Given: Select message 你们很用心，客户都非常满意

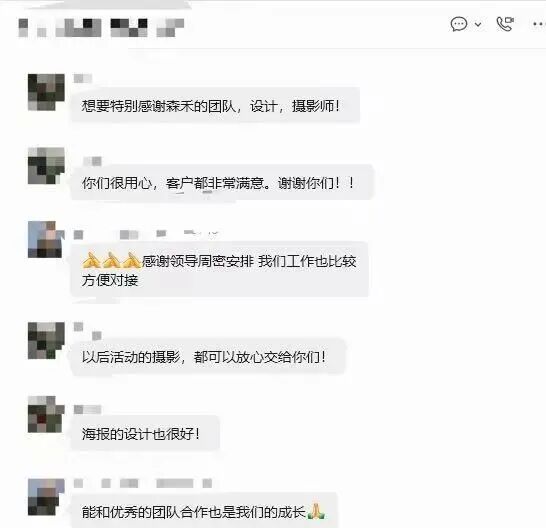Looking at the screenshot, I should click(222, 183).
